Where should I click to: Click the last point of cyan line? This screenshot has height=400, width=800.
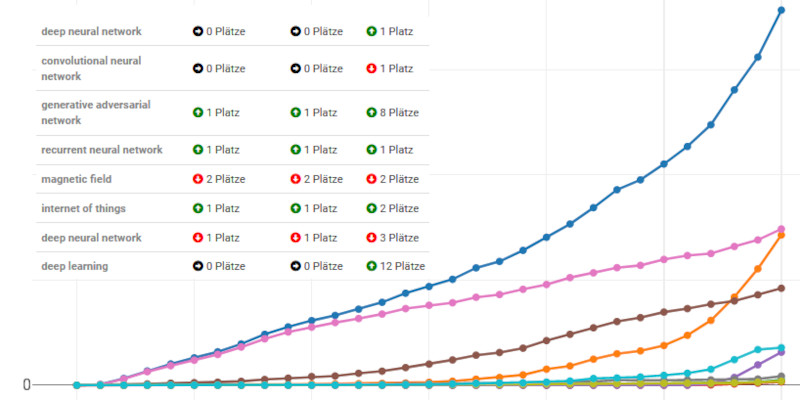click(x=781, y=348)
